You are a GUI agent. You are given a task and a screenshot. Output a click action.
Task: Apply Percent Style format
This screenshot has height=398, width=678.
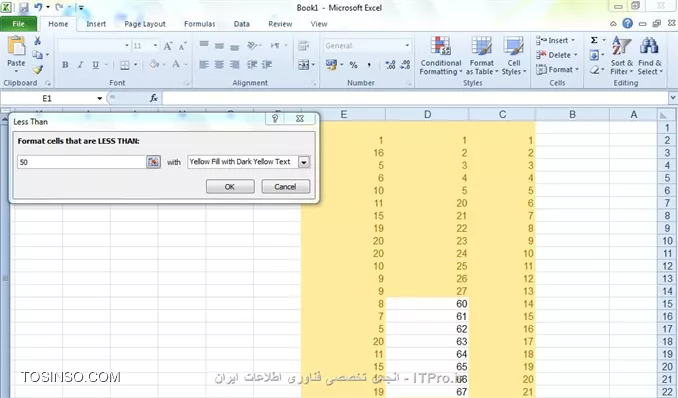[354, 65]
